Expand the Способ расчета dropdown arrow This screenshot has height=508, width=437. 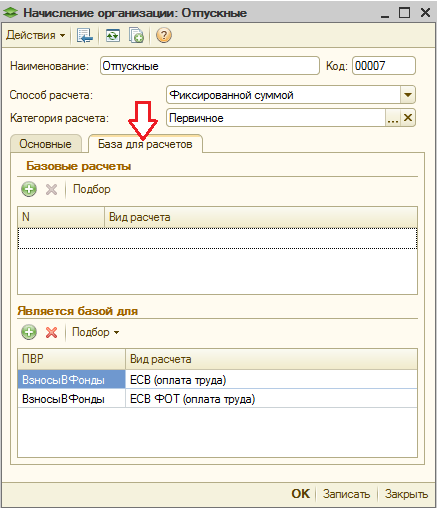pyautogui.click(x=407, y=95)
